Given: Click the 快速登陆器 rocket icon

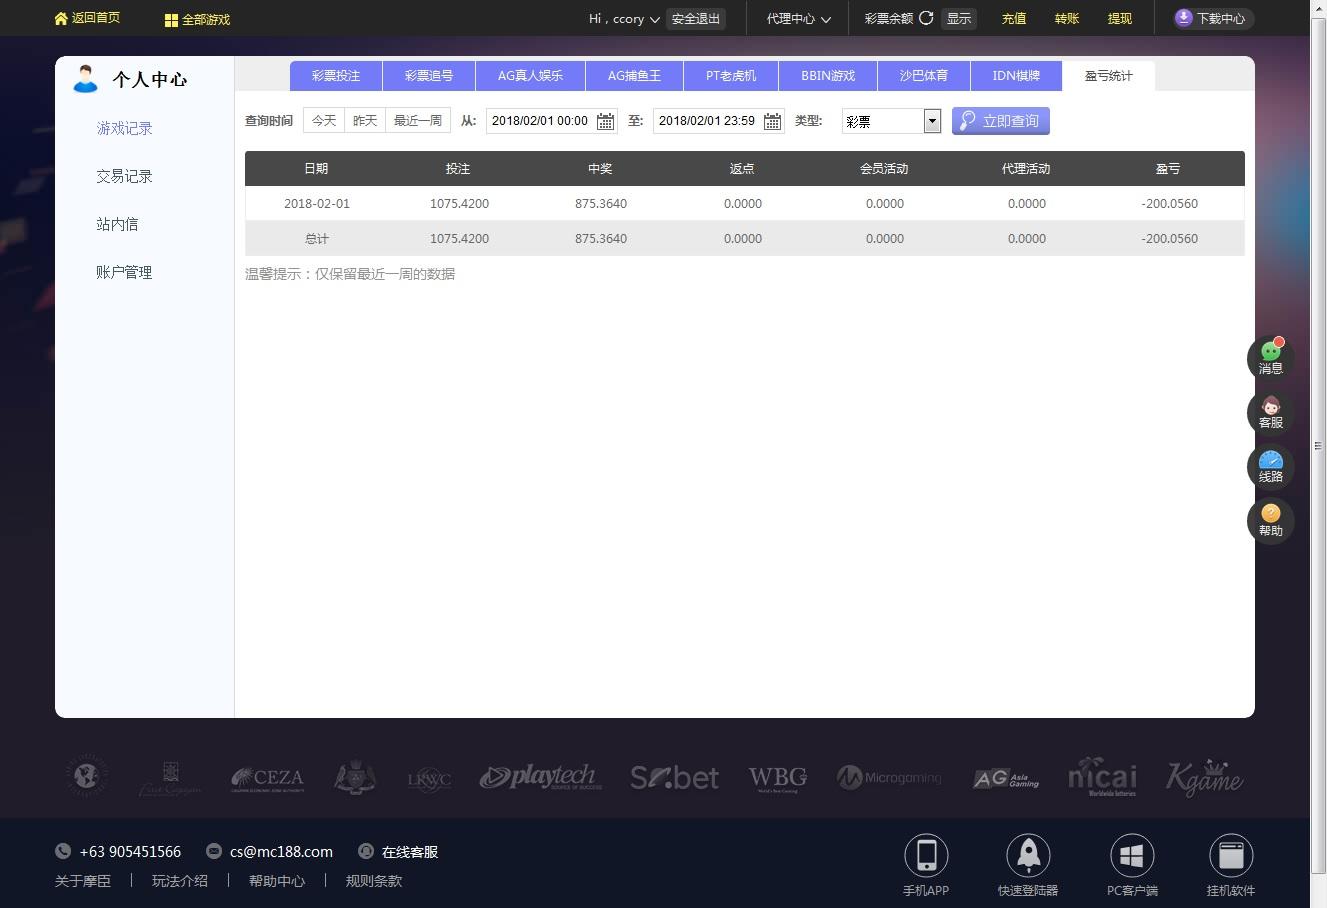Looking at the screenshot, I should (x=1028, y=855).
